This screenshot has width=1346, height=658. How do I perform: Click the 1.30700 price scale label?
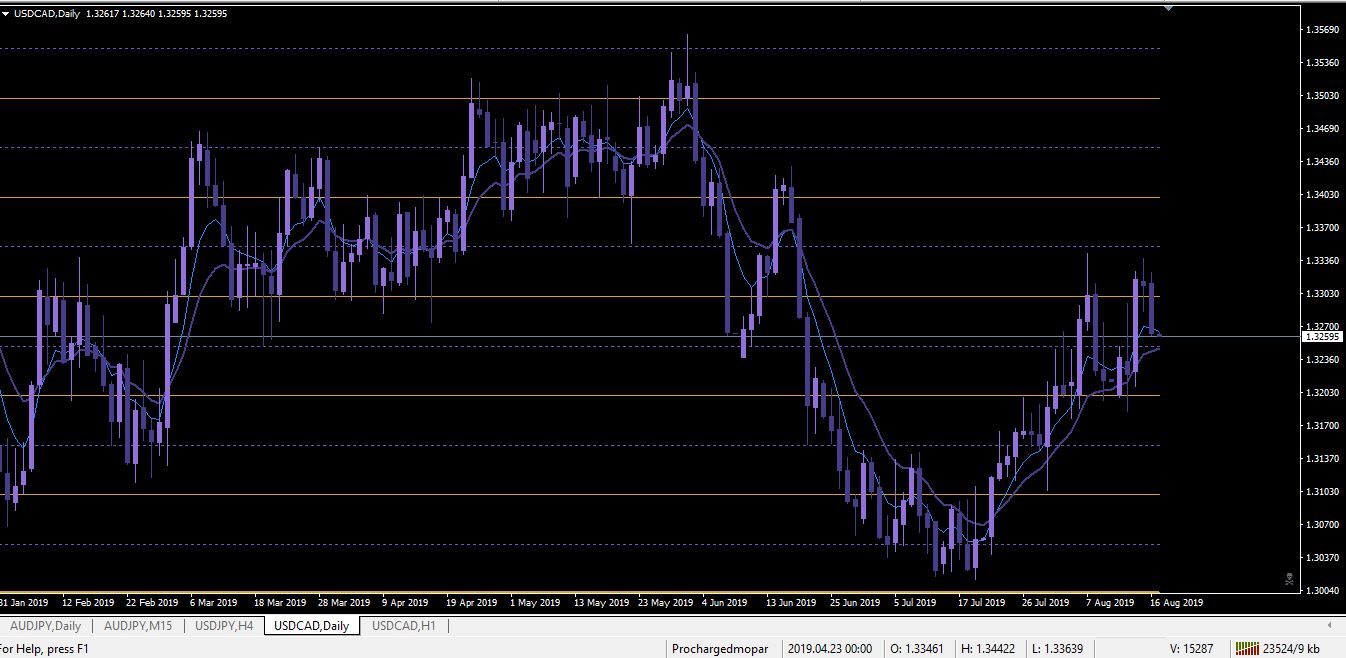tap(1323, 524)
